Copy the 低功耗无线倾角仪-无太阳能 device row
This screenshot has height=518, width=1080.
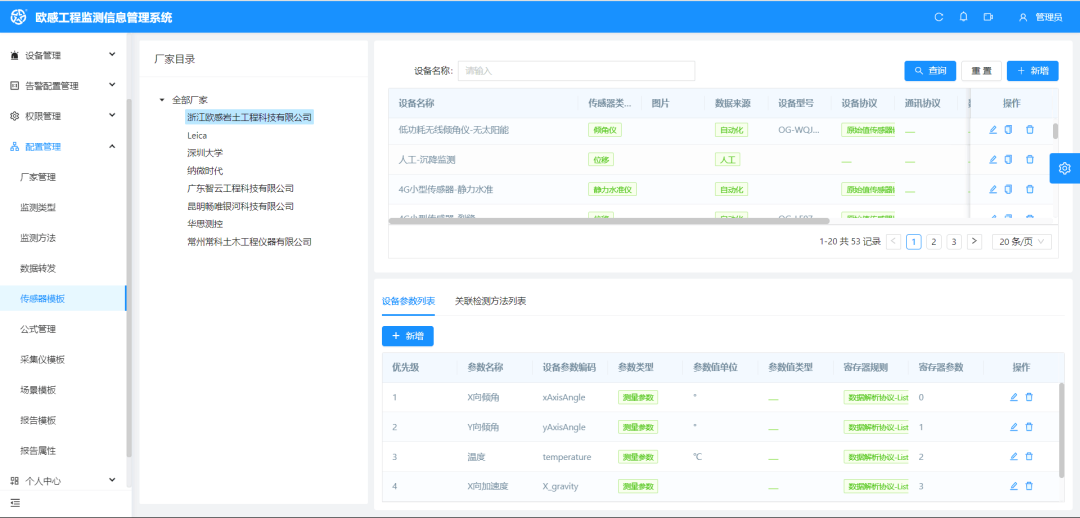(x=1008, y=130)
